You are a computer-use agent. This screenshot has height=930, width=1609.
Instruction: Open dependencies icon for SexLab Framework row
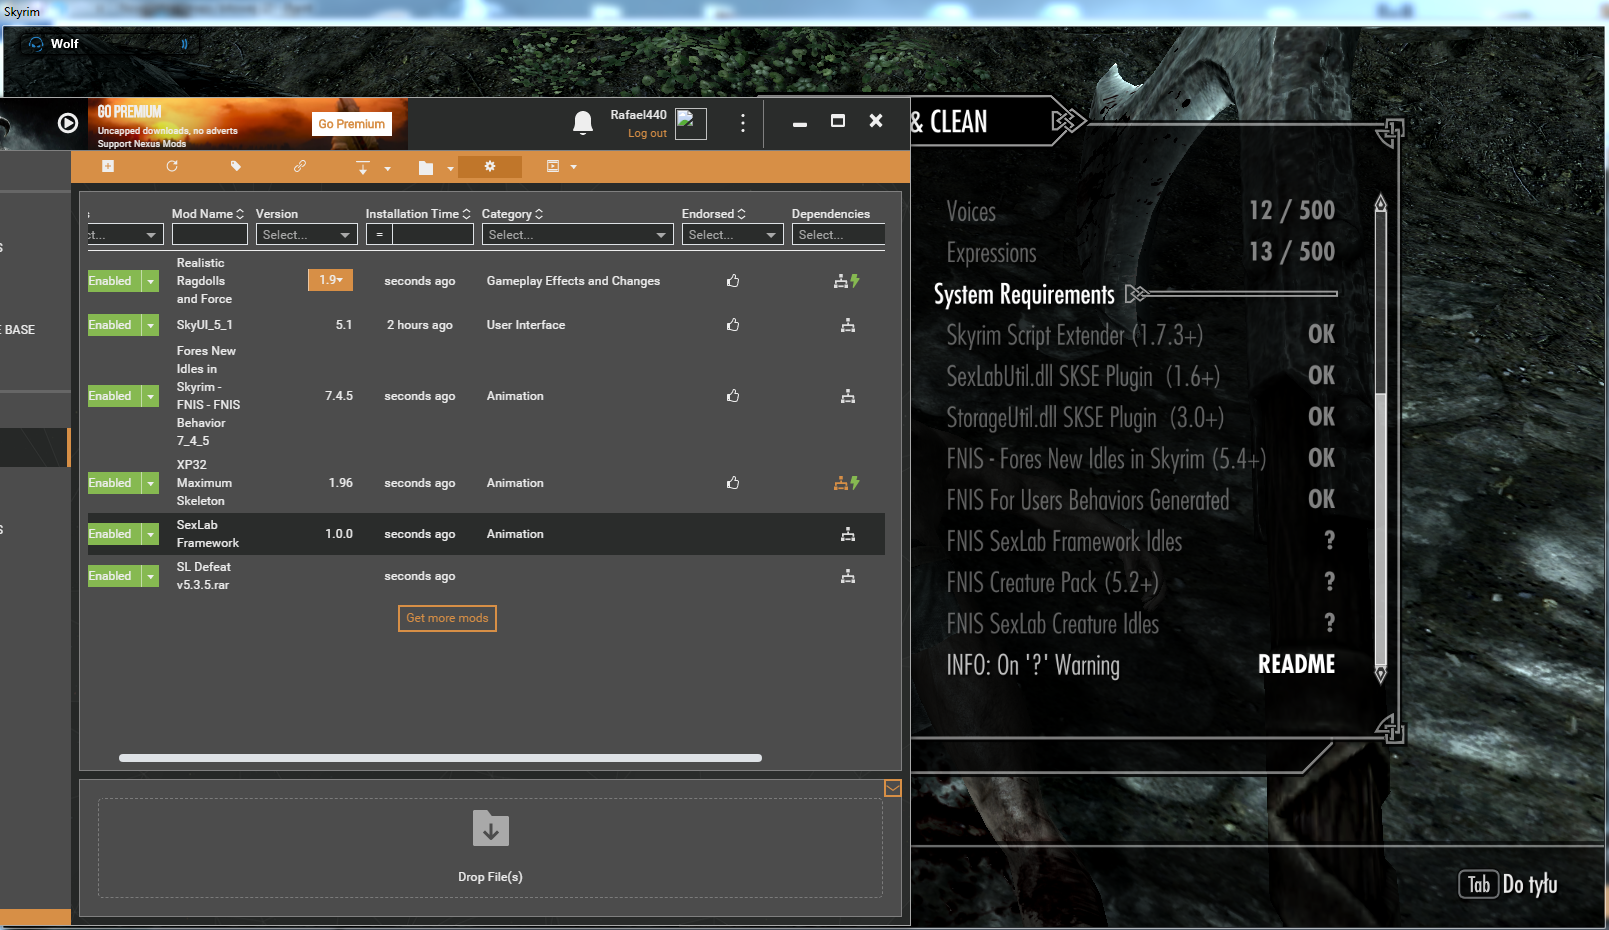[848, 534]
